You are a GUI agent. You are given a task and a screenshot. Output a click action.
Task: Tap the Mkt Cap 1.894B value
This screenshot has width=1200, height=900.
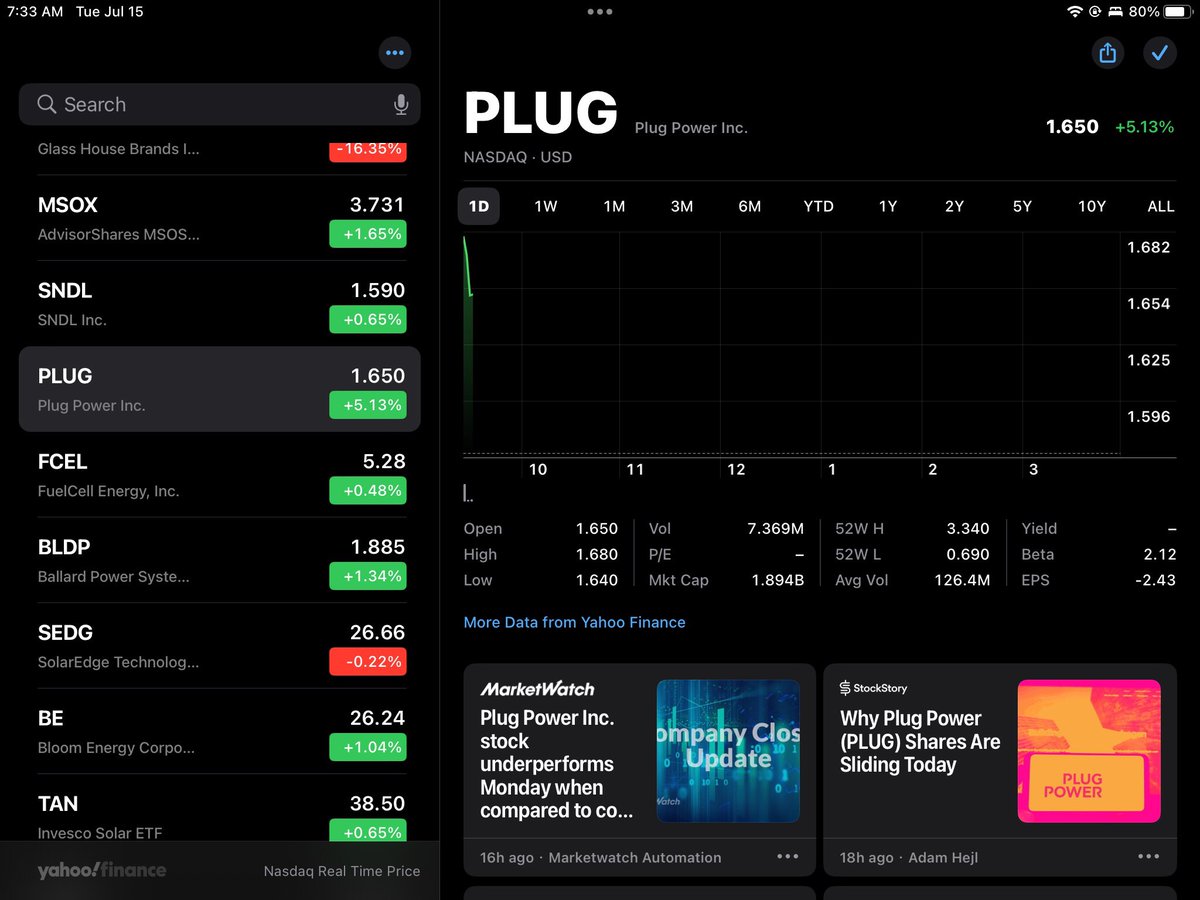click(x=778, y=580)
